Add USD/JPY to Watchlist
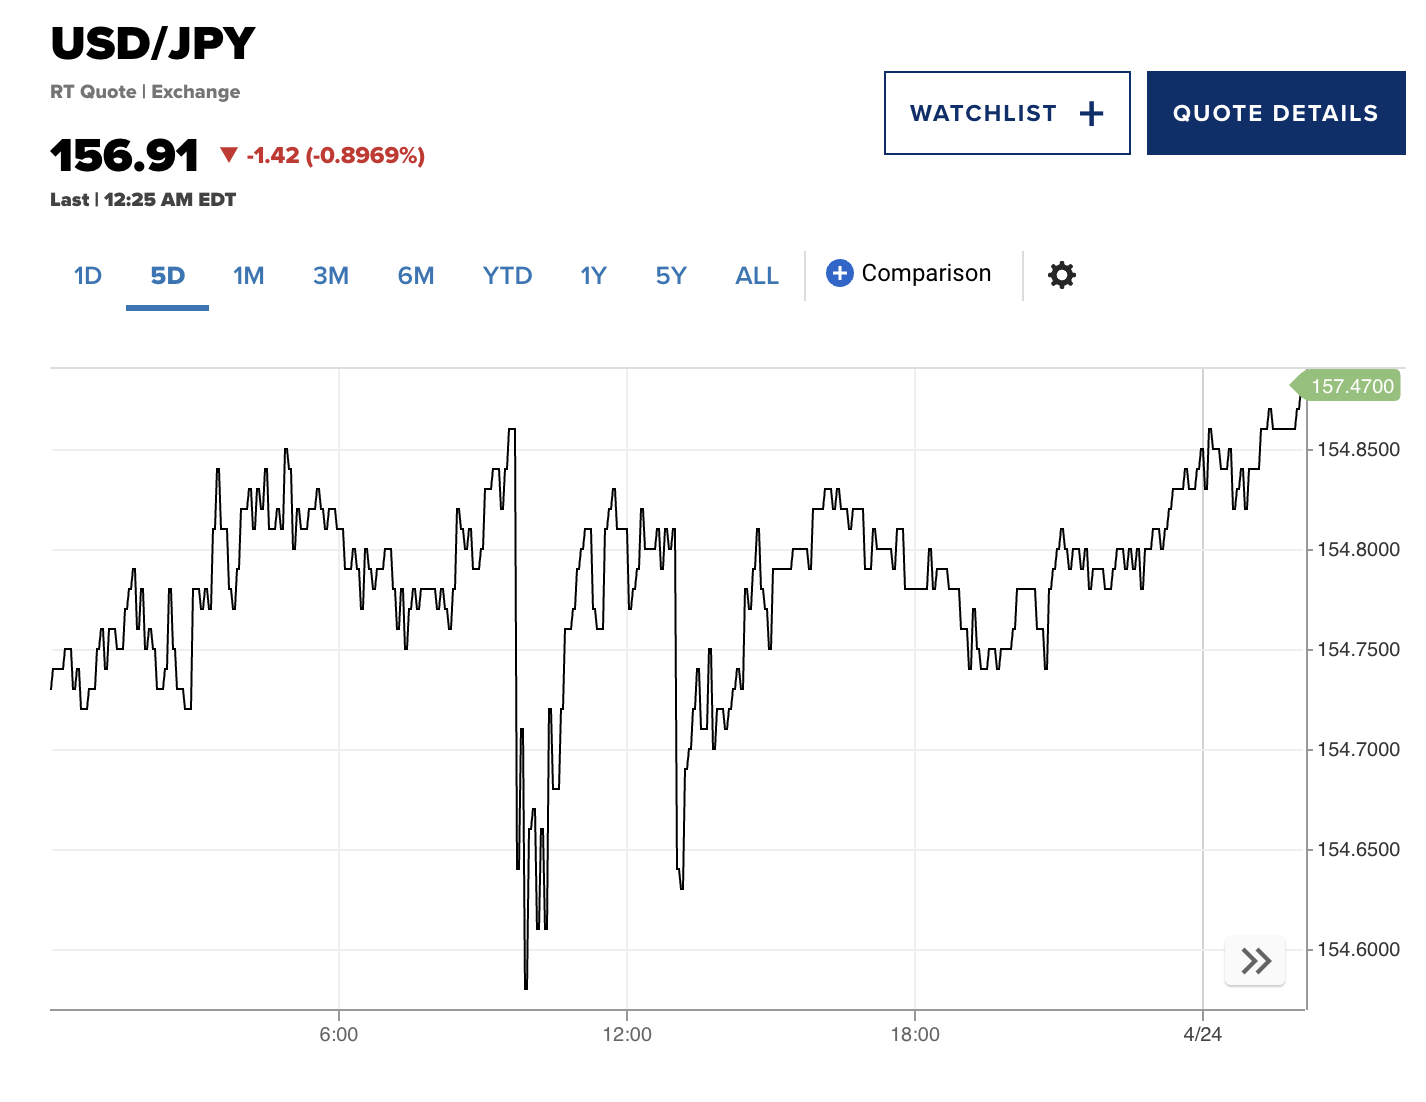This screenshot has width=1426, height=1102. [x=983, y=113]
